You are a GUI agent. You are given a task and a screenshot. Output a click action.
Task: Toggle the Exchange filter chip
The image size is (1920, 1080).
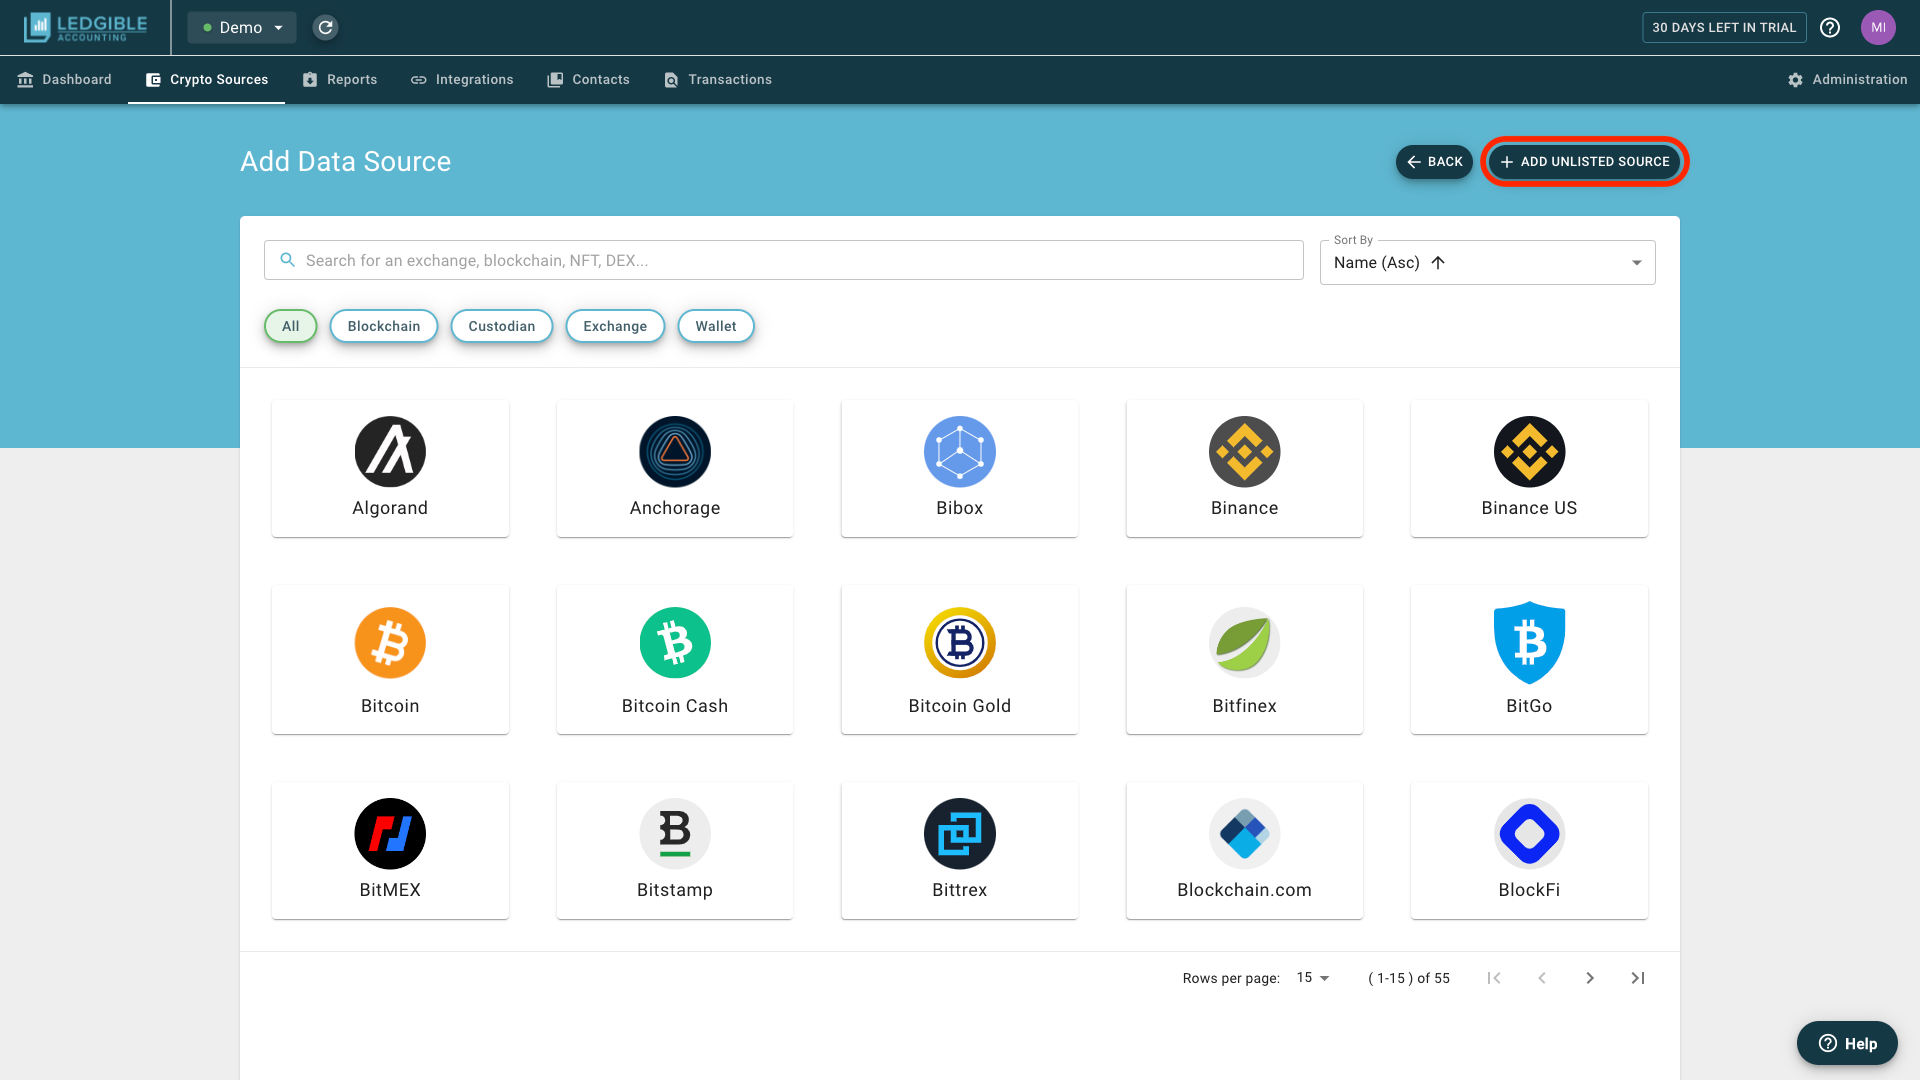click(615, 326)
